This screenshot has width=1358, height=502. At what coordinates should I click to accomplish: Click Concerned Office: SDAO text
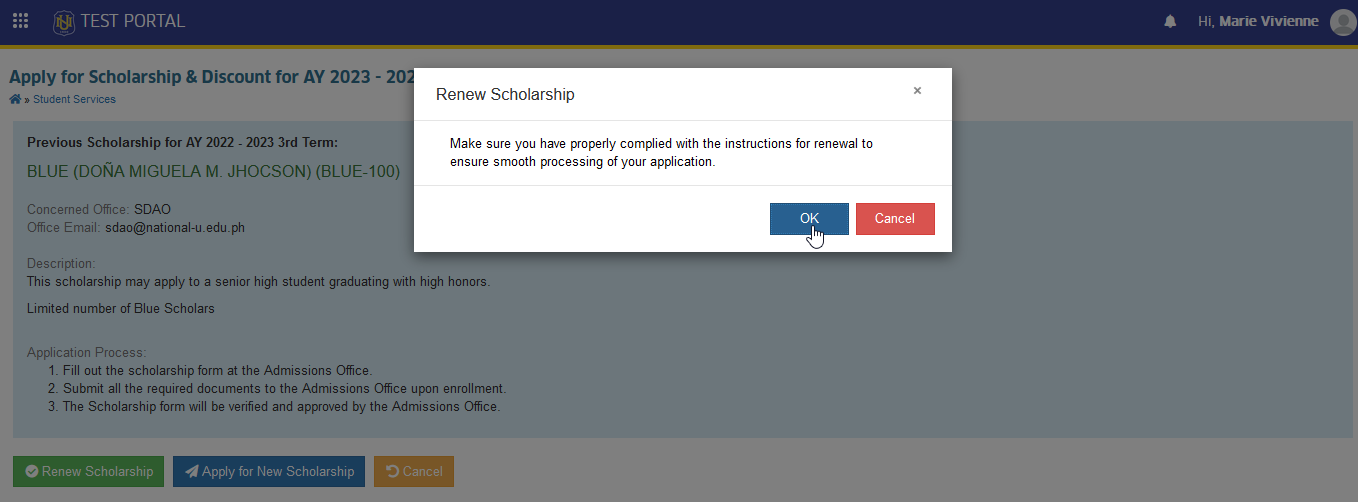click(x=99, y=209)
